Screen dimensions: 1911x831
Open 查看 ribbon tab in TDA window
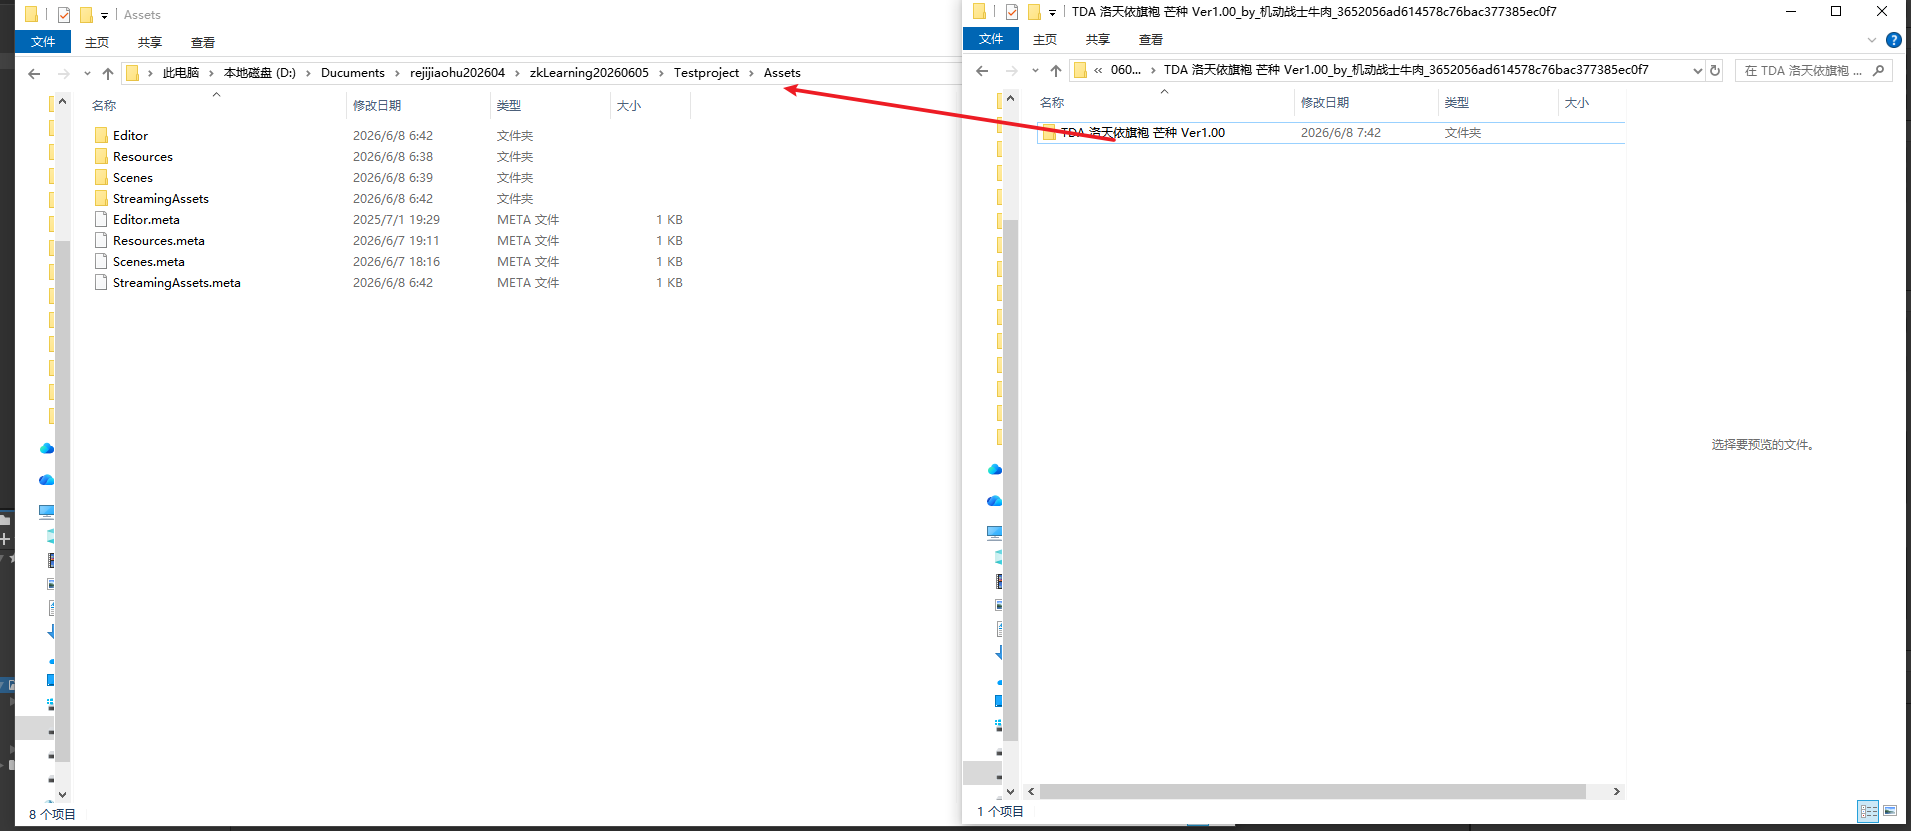coord(1151,39)
